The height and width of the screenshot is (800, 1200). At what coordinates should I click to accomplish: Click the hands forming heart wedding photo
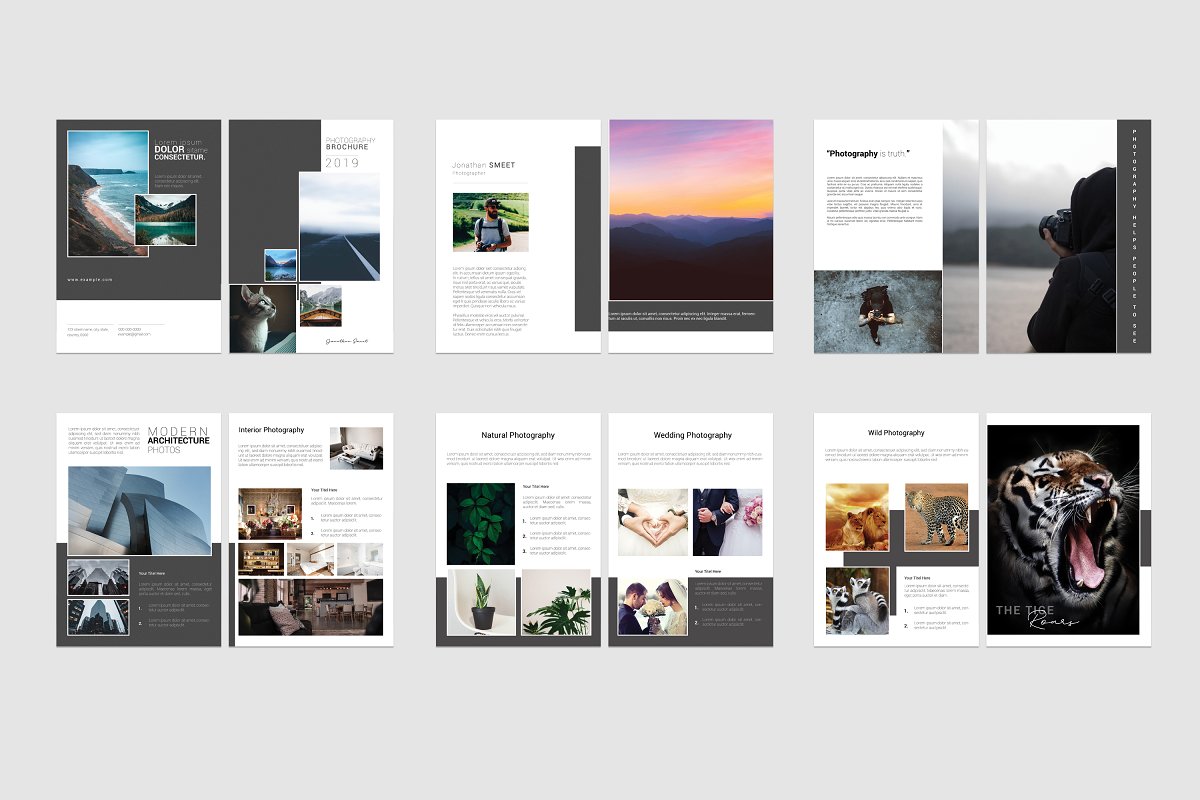click(x=653, y=522)
